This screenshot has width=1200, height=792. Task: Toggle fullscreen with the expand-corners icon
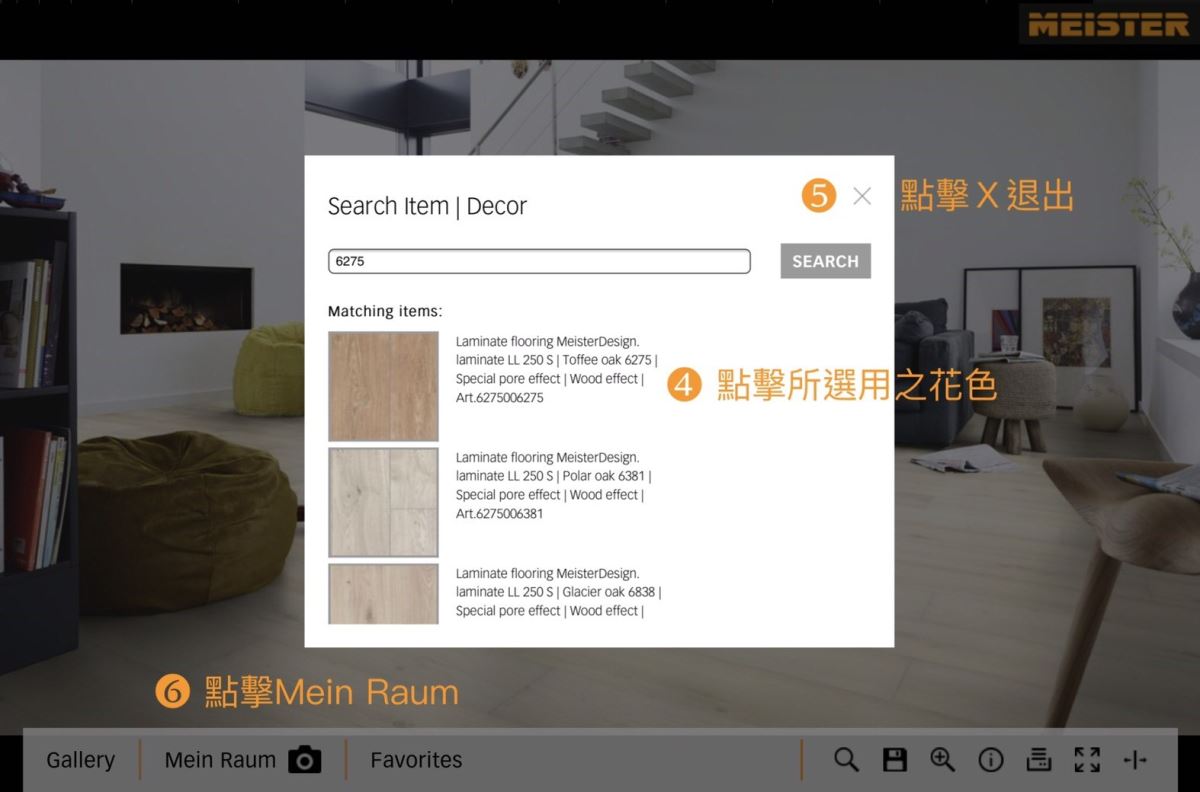click(x=1087, y=760)
